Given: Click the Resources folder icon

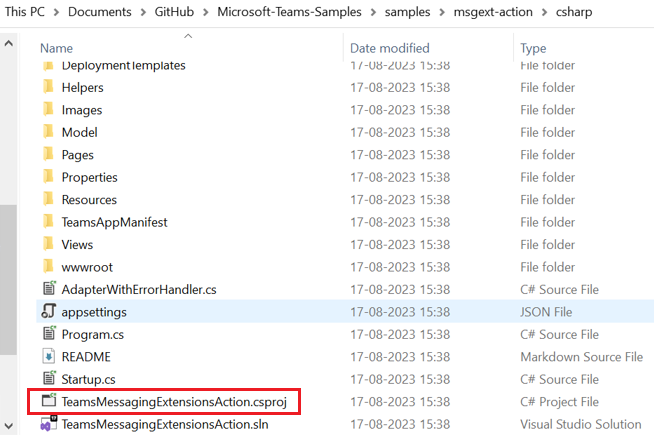Looking at the screenshot, I should point(48,200).
